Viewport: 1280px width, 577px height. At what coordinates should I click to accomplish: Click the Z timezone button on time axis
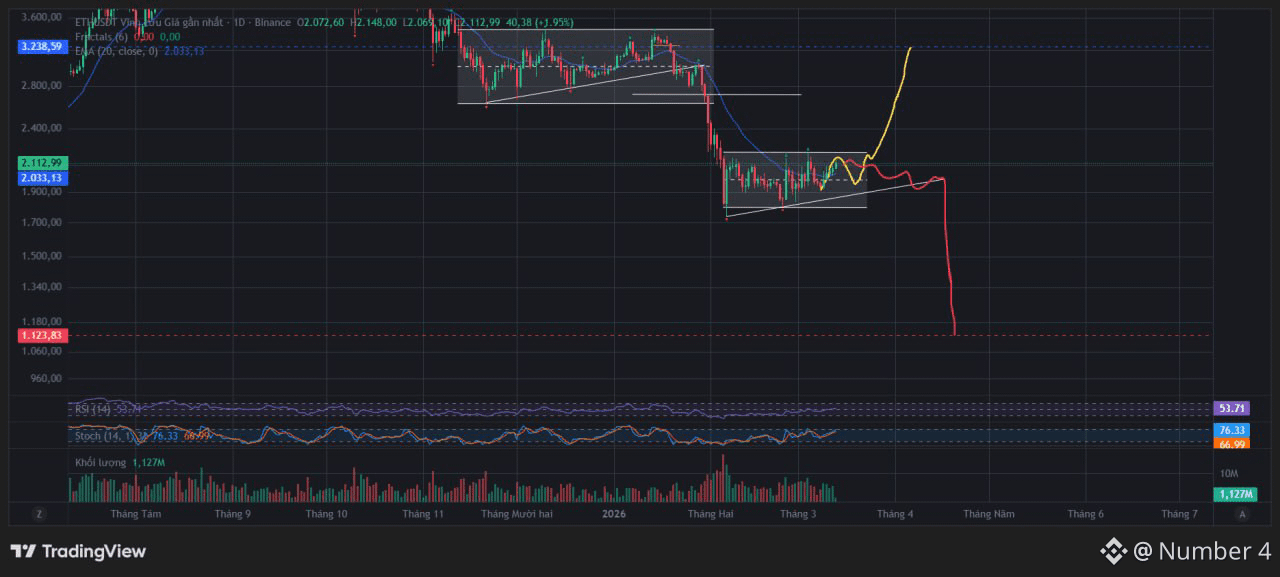[x=38, y=514]
